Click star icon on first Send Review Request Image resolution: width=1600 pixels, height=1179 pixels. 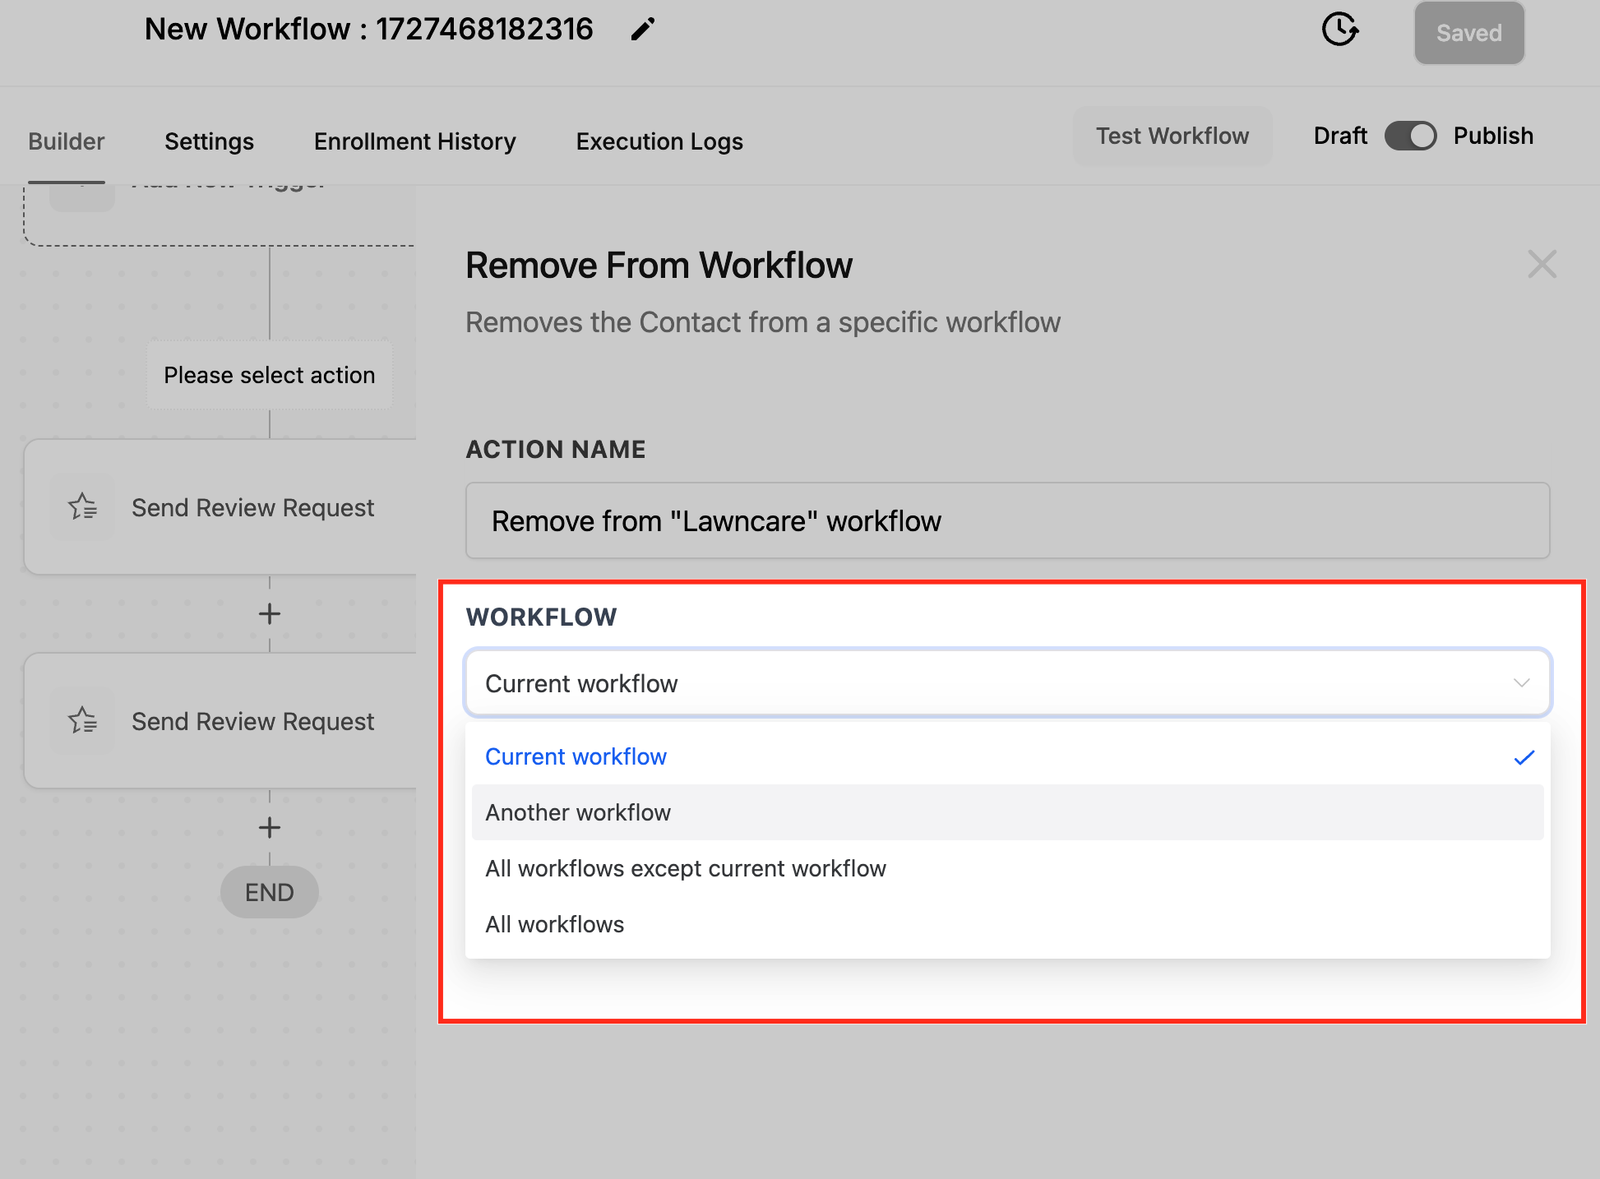pos(83,507)
